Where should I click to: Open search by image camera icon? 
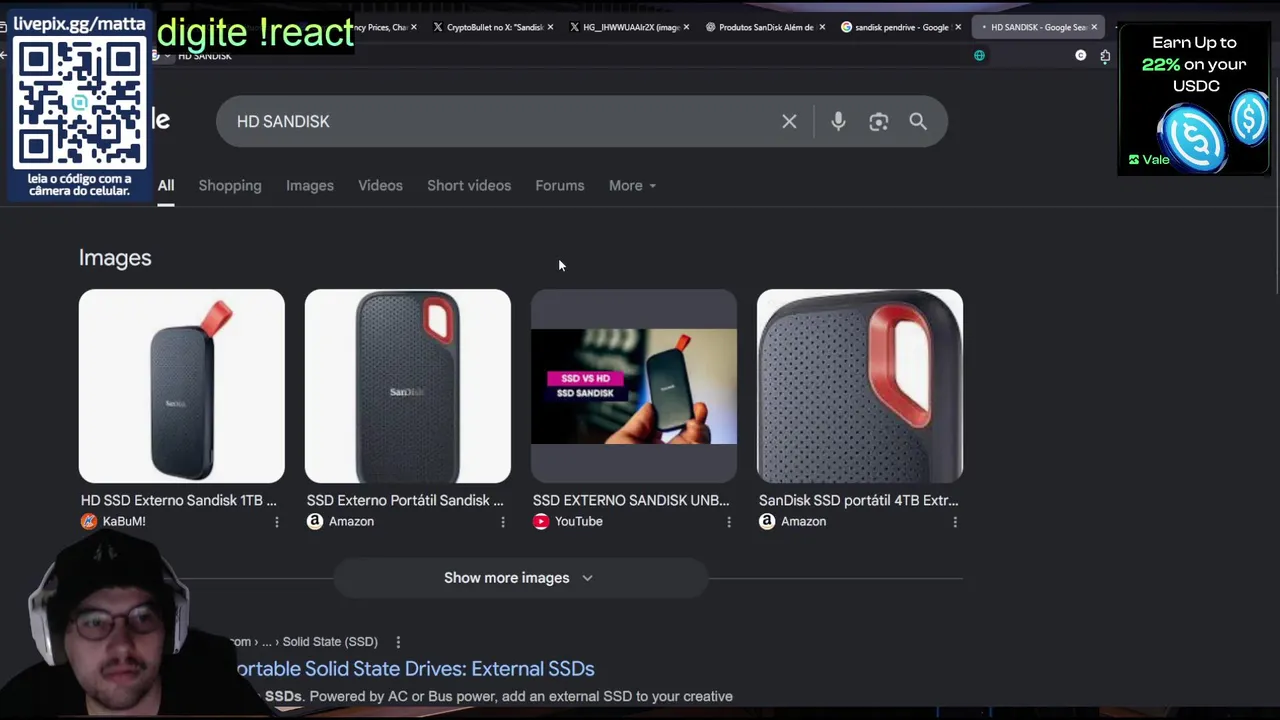coord(878,121)
